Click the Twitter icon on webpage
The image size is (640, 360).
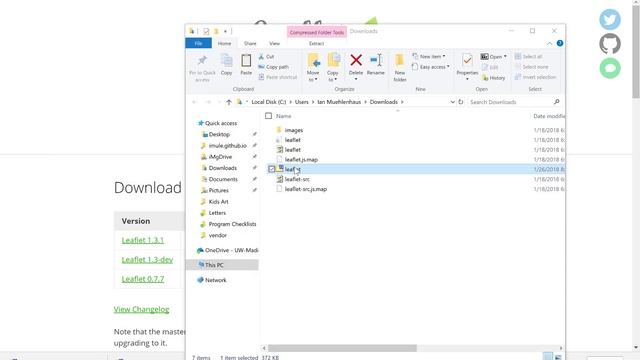610,19
